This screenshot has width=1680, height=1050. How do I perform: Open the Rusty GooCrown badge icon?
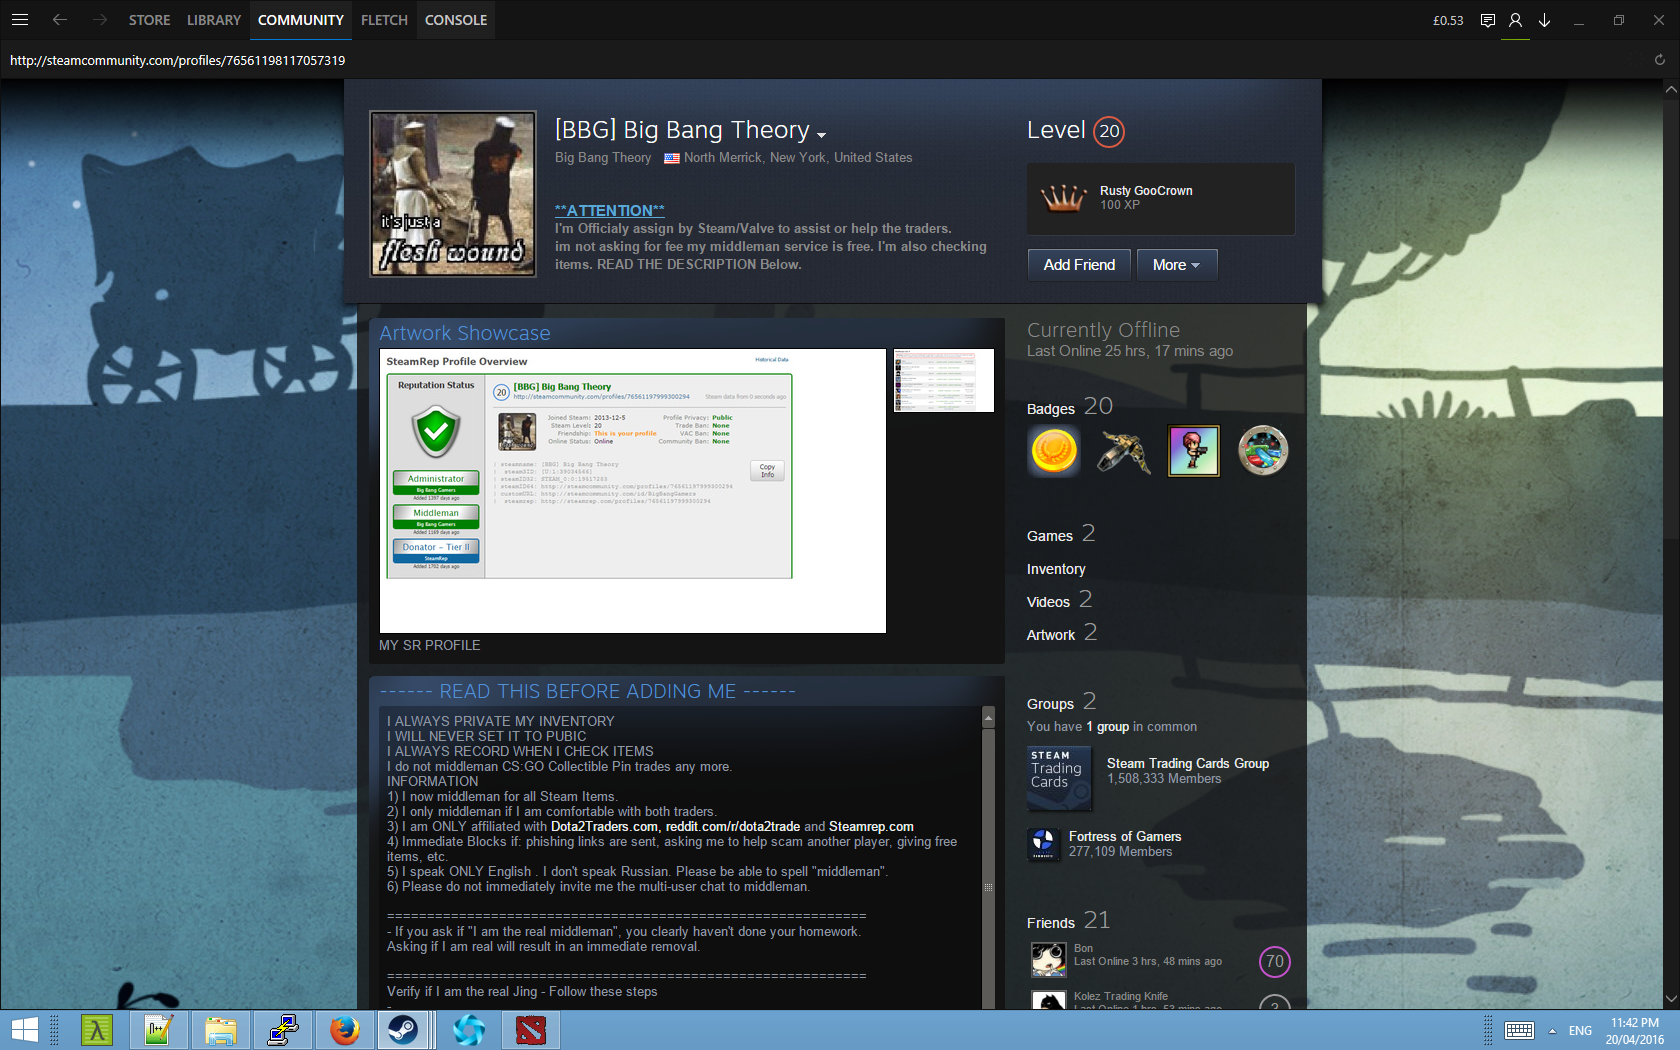(1063, 198)
